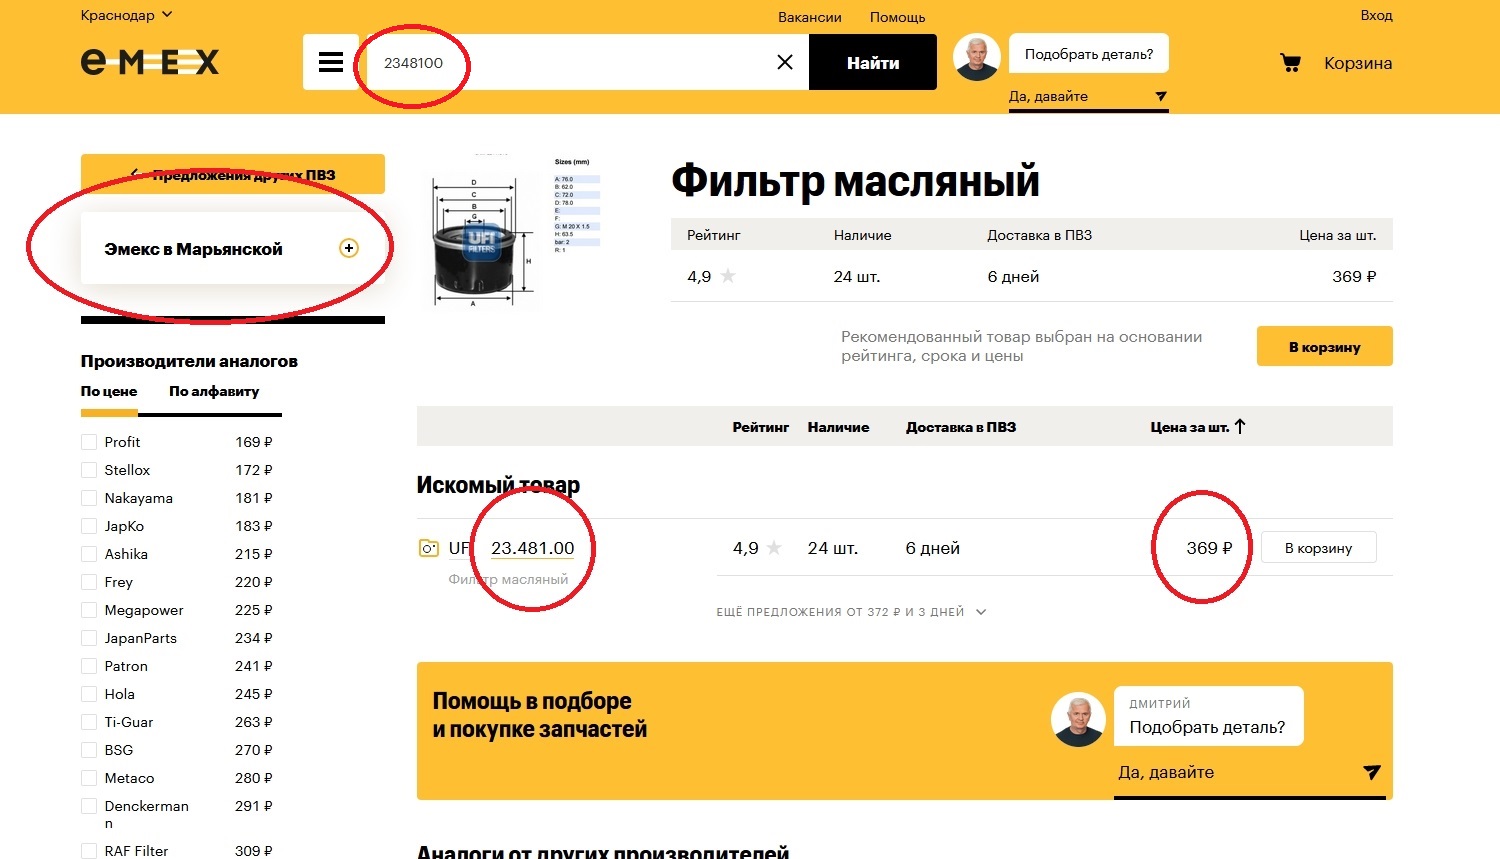This screenshot has height=859, width=1500.
Task: Add recommended item with yellow 'В корзину' button
Action: tap(1325, 346)
